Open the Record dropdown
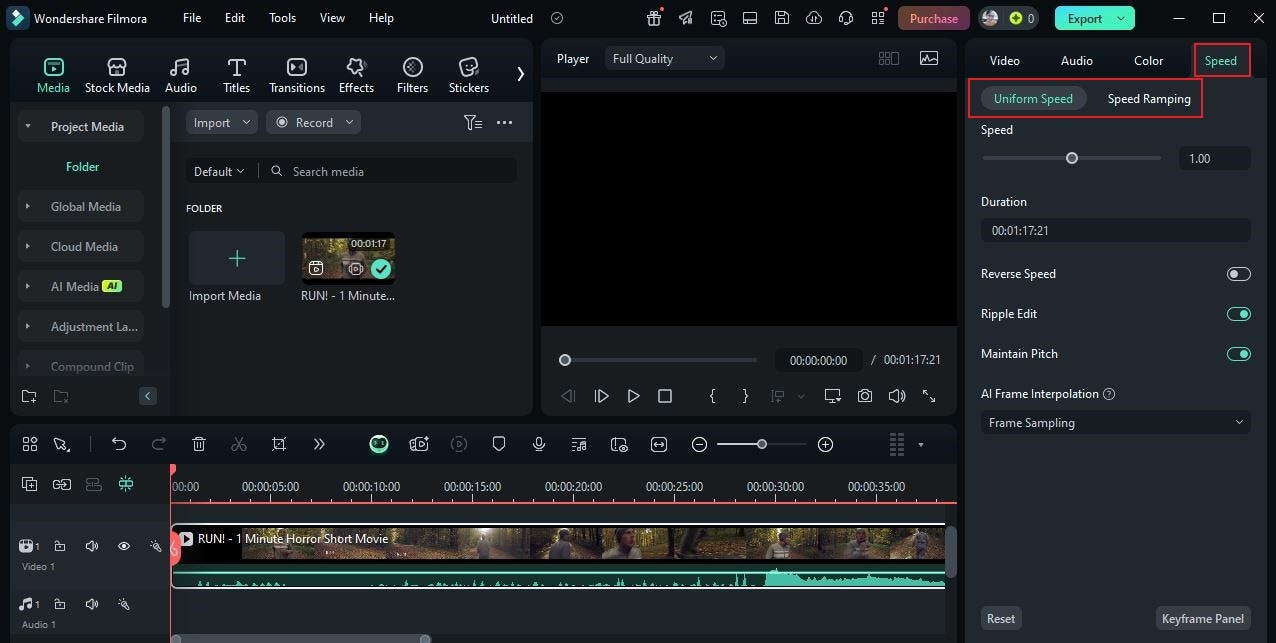Image resolution: width=1276 pixels, height=643 pixels. (314, 122)
